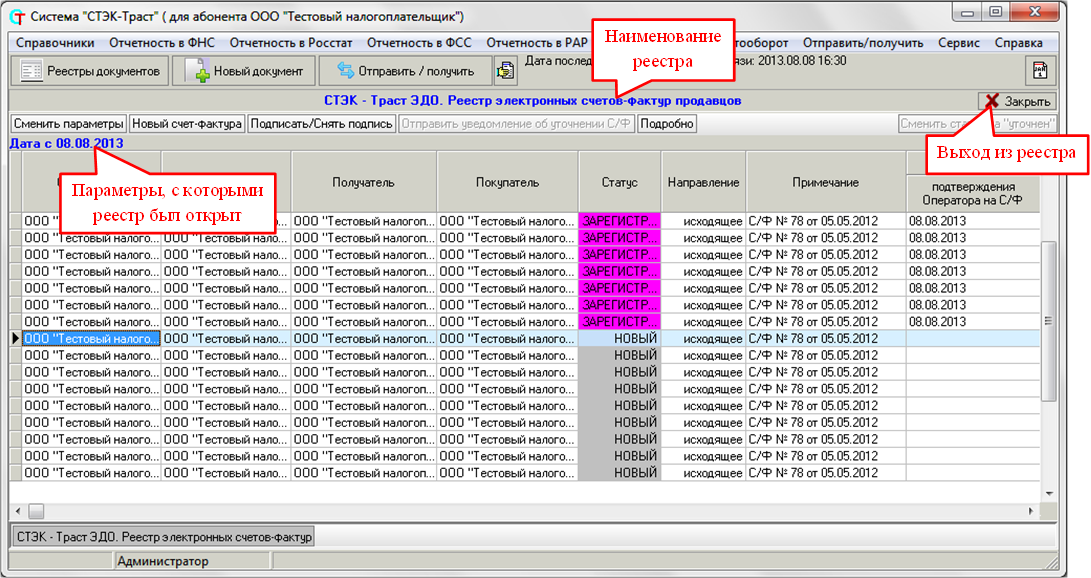Open the Сервис menu

click(x=959, y=42)
